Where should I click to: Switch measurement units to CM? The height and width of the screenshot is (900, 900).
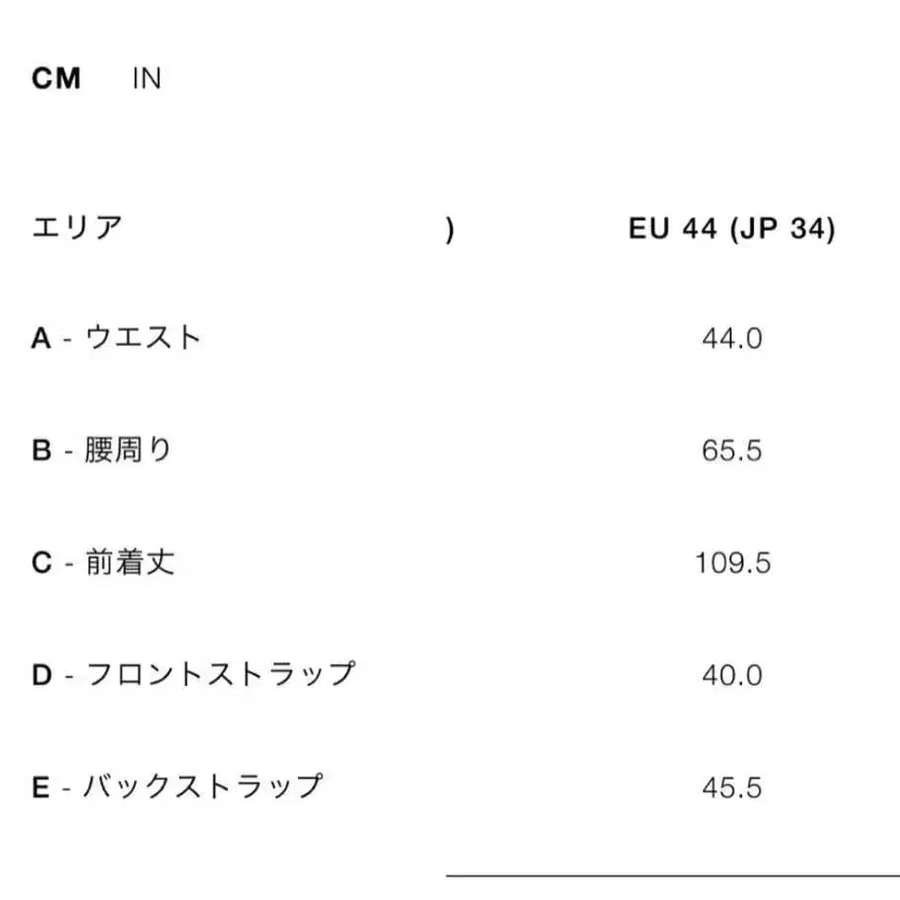coord(56,78)
